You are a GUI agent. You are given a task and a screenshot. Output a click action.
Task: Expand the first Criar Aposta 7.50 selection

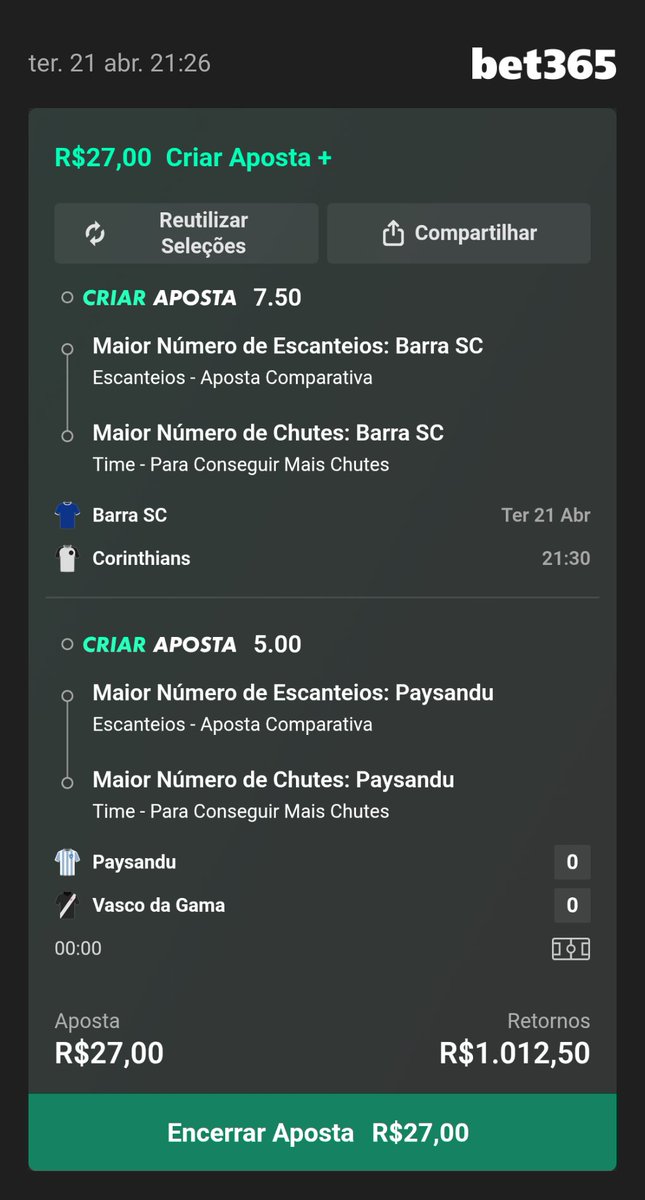(x=180, y=297)
